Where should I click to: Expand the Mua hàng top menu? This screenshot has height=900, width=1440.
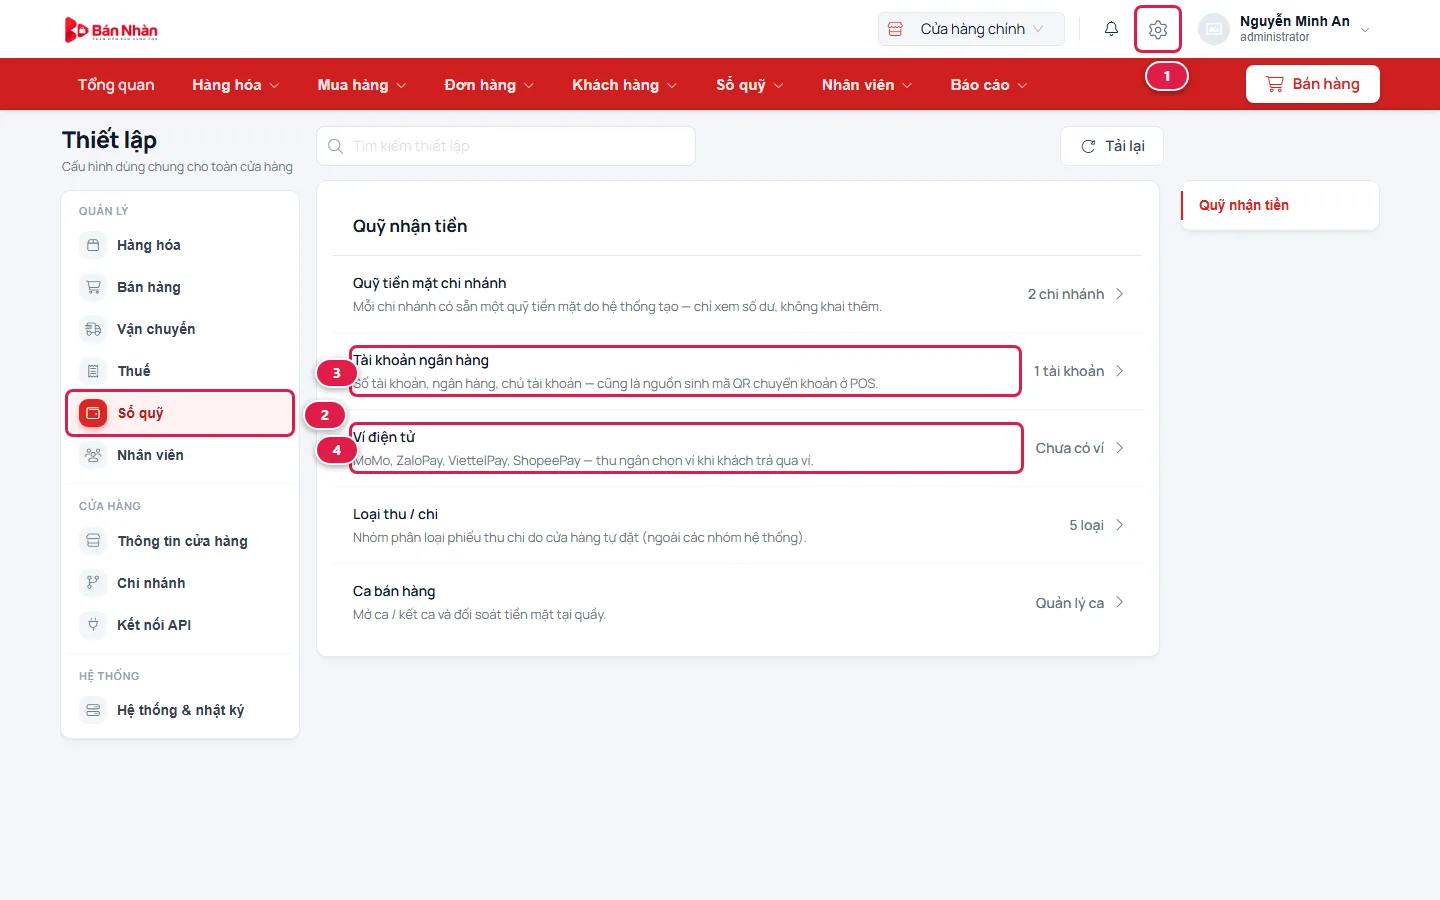coord(362,85)
